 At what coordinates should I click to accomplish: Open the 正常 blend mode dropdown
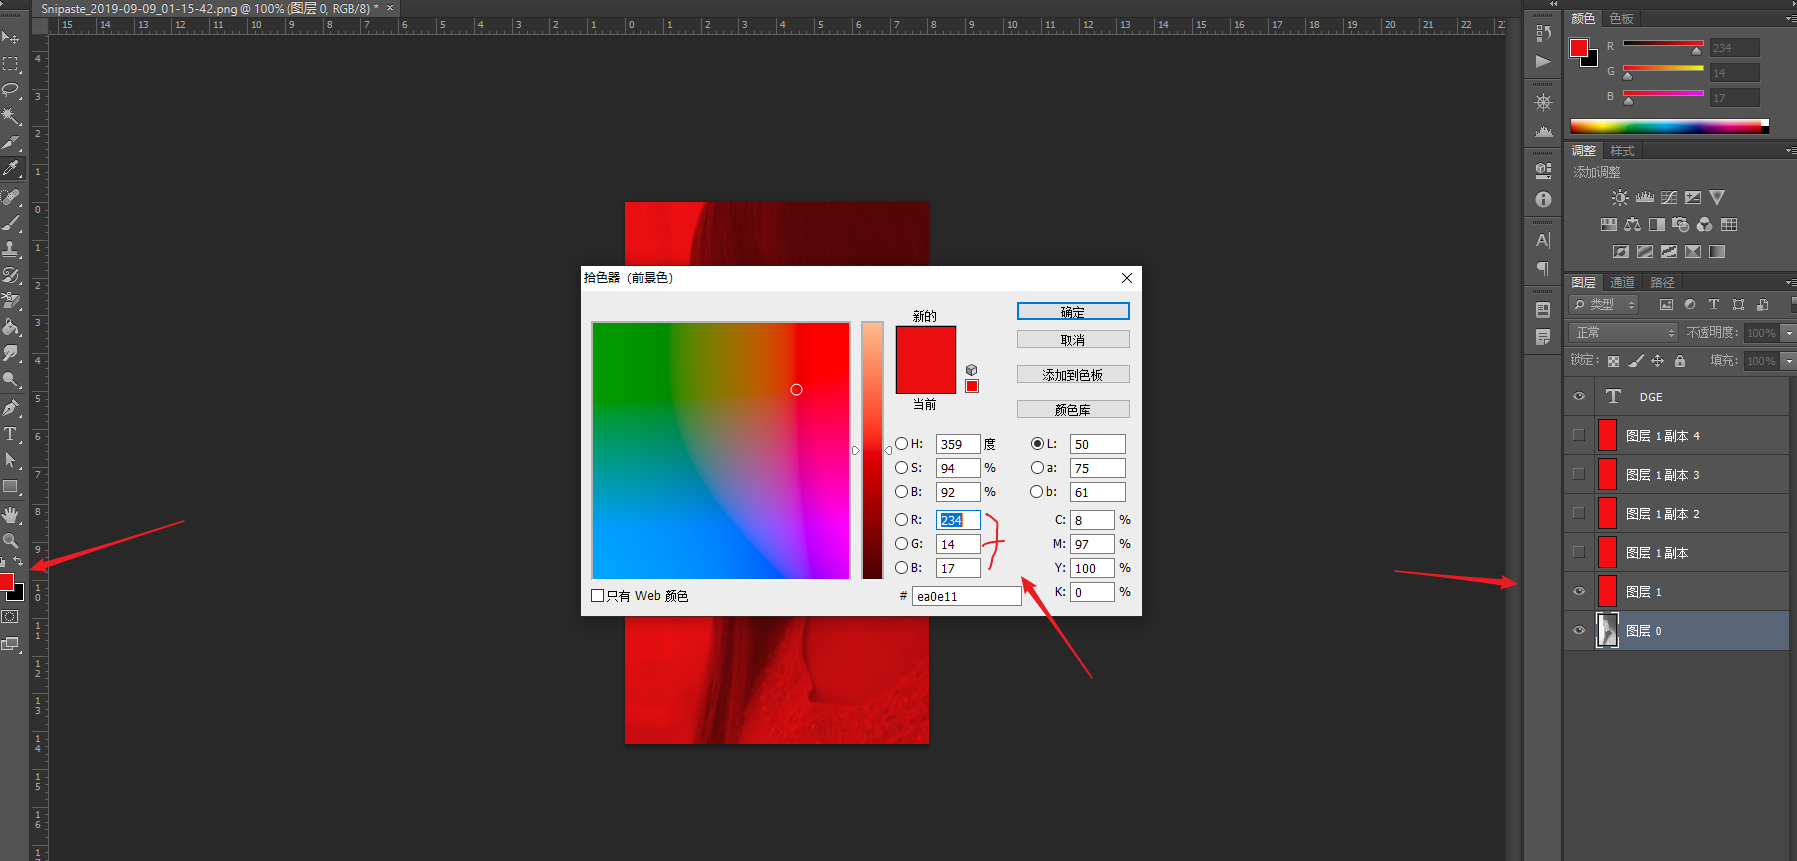[1623, 333]
